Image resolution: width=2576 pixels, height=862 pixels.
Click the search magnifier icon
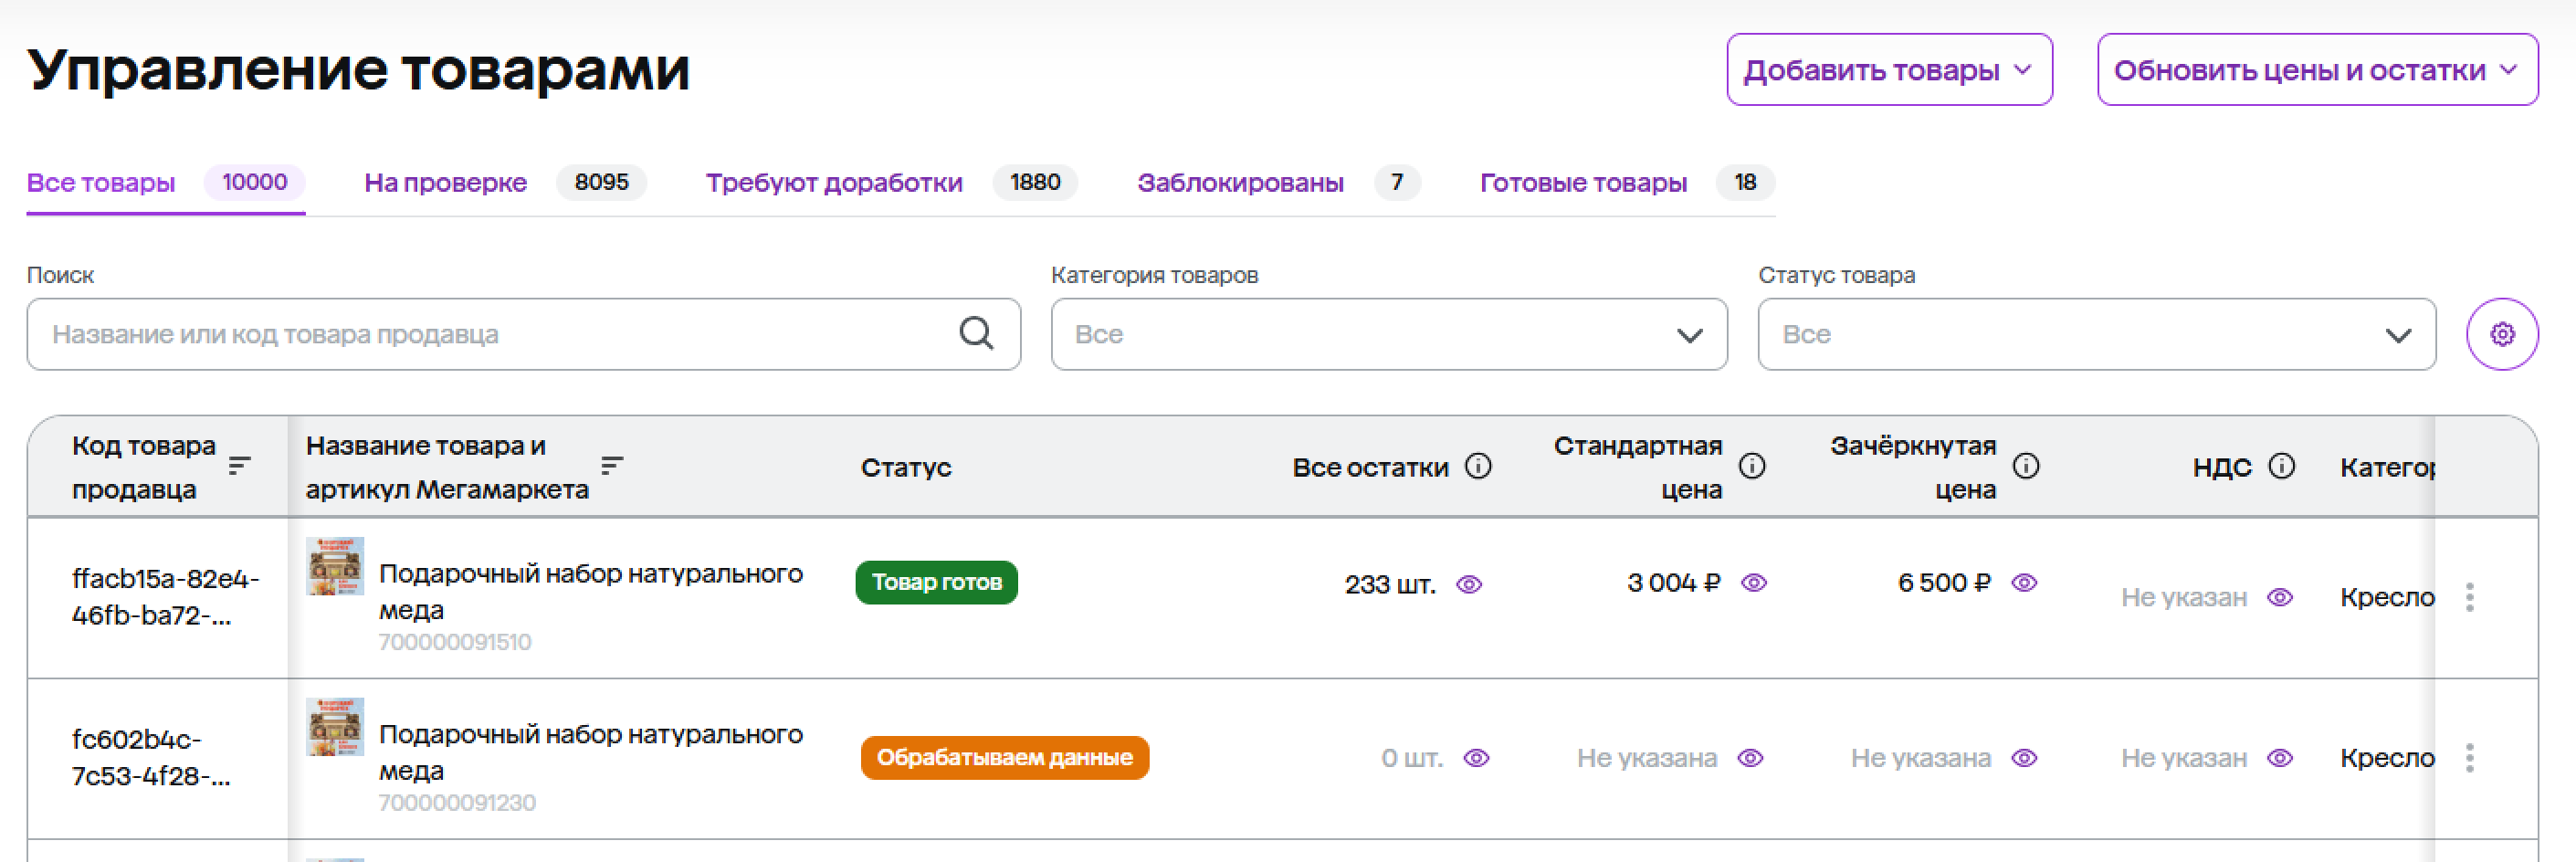976,333
